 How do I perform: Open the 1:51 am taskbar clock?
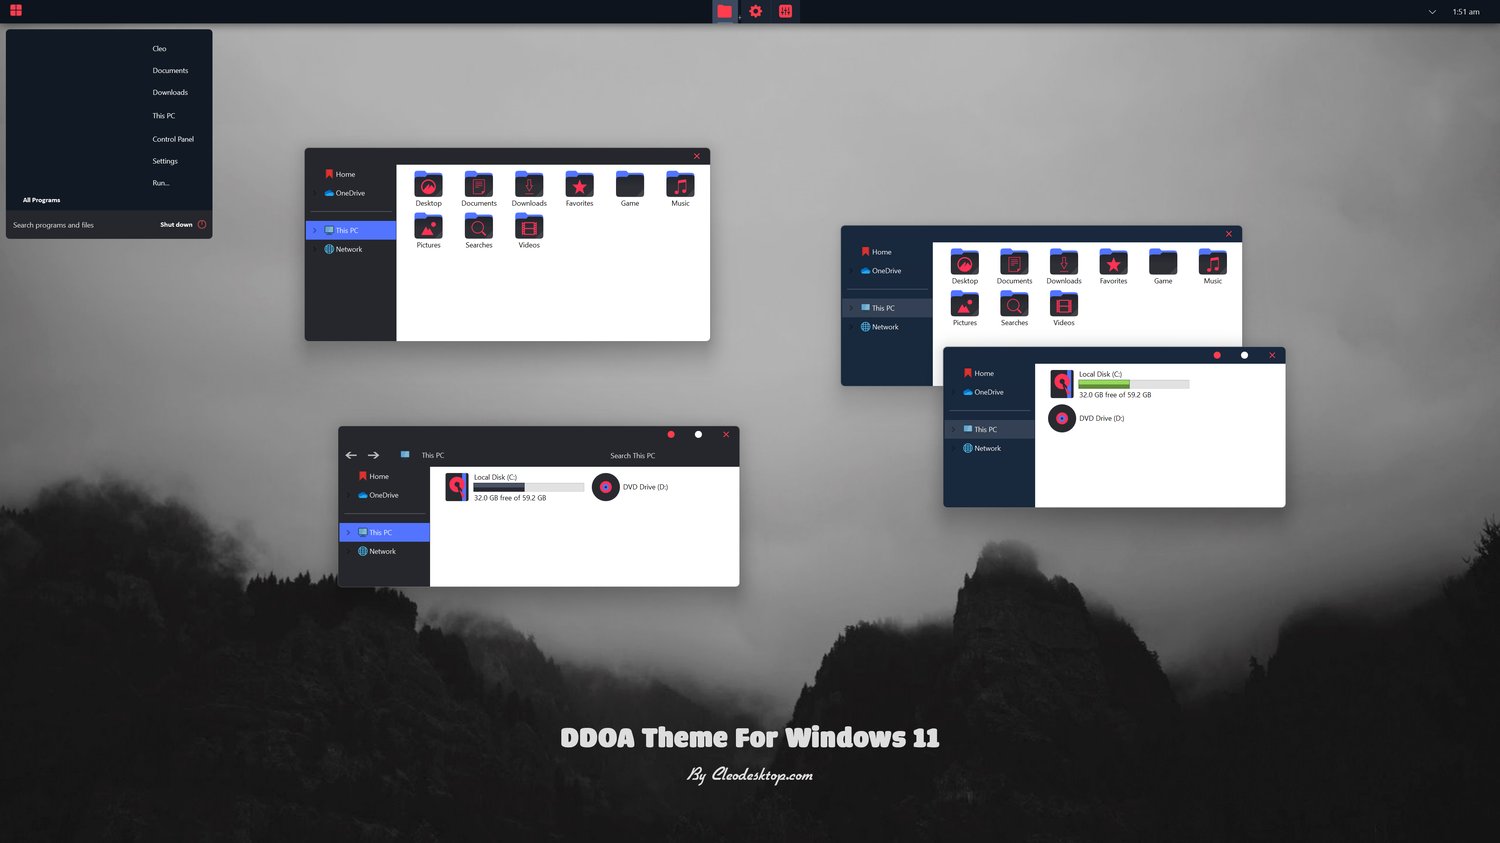coord(1466,12)
